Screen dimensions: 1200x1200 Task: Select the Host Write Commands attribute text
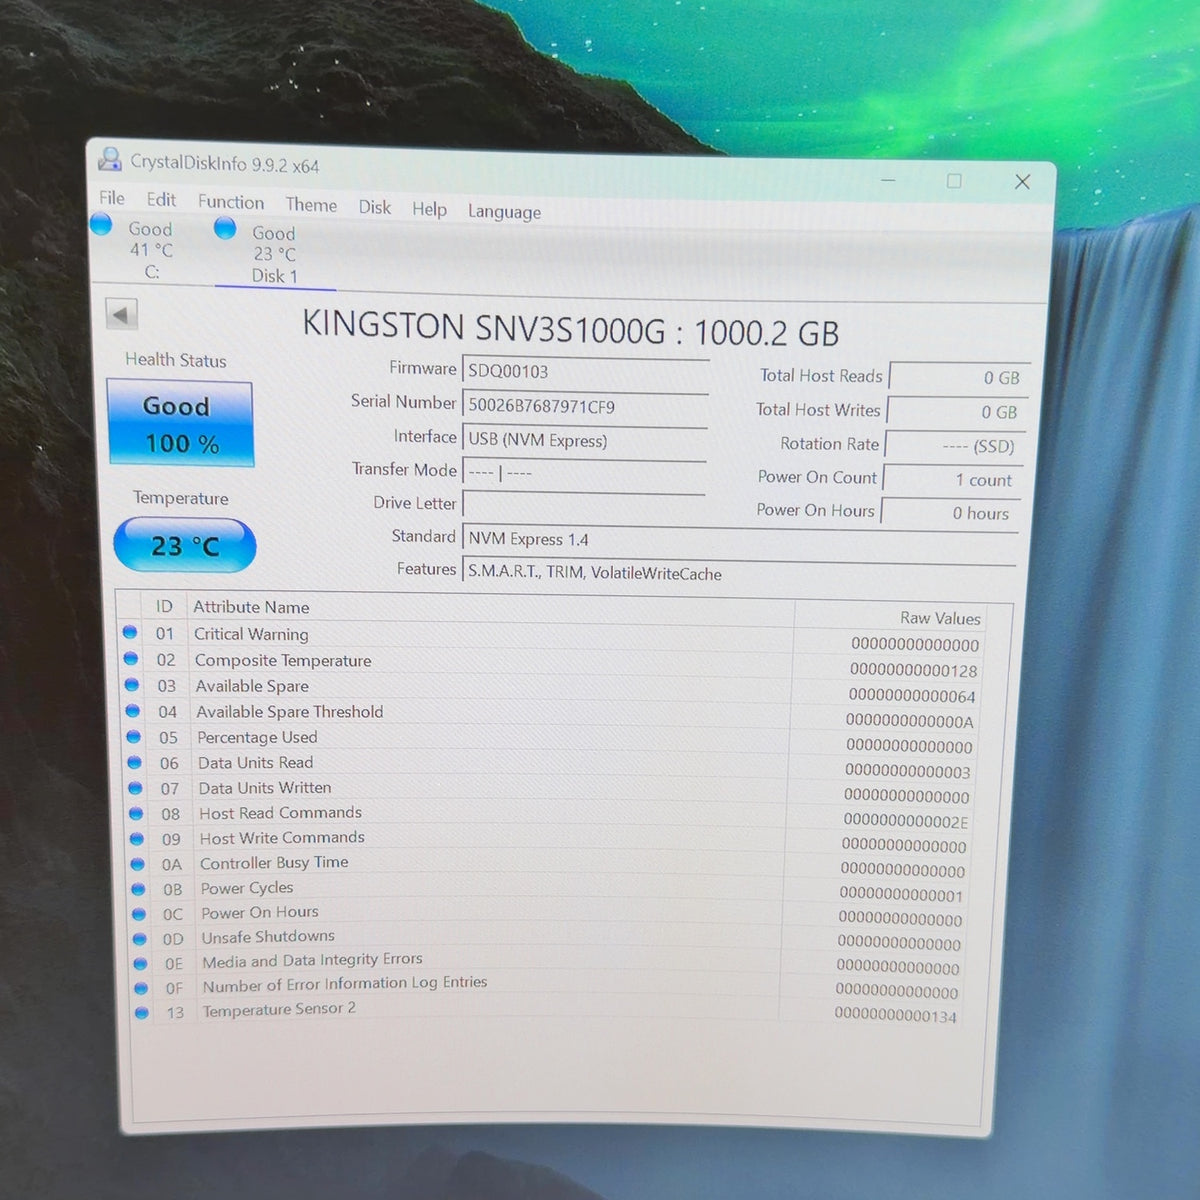pos(282,838)
